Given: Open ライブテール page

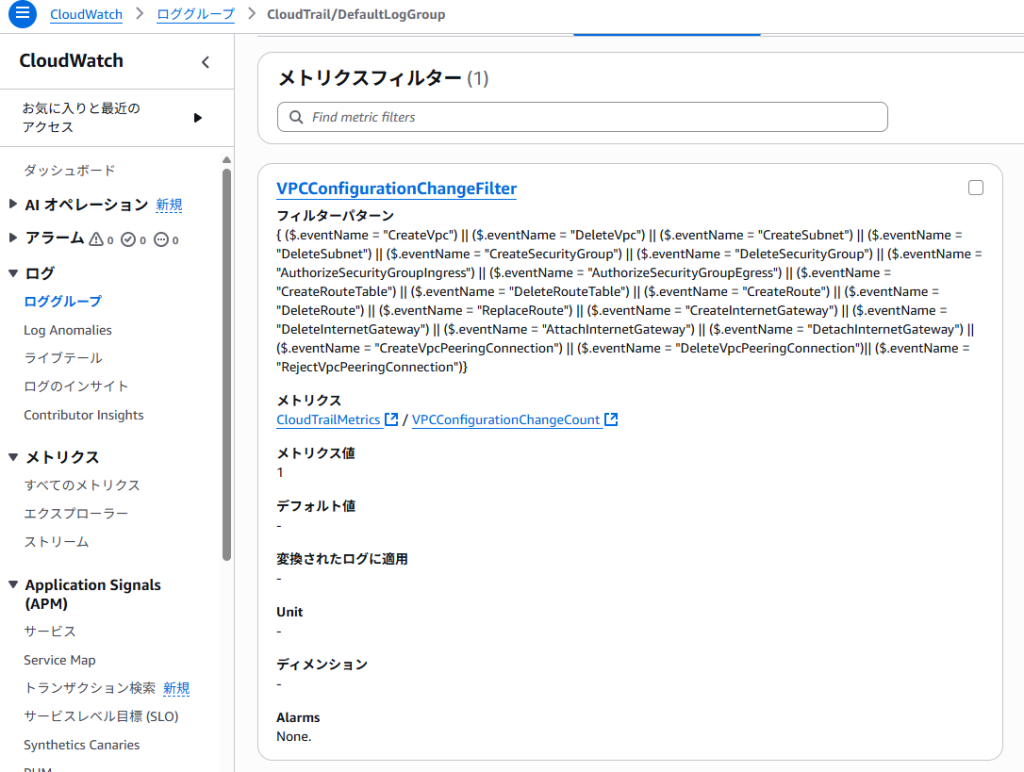Looking at the screenshot, I should point(63,358).
